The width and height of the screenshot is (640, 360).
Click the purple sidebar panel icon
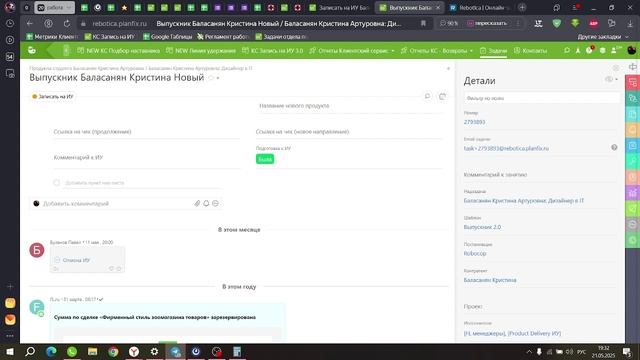[x=633, y=193]
